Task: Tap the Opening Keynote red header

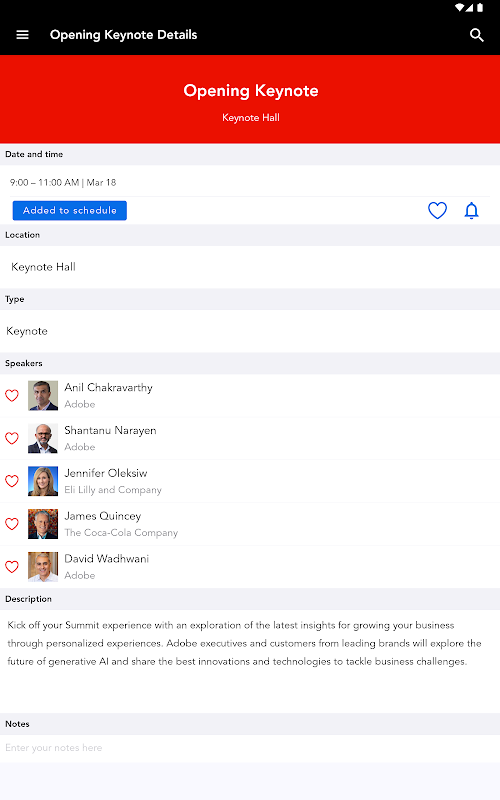Action: 250,99
